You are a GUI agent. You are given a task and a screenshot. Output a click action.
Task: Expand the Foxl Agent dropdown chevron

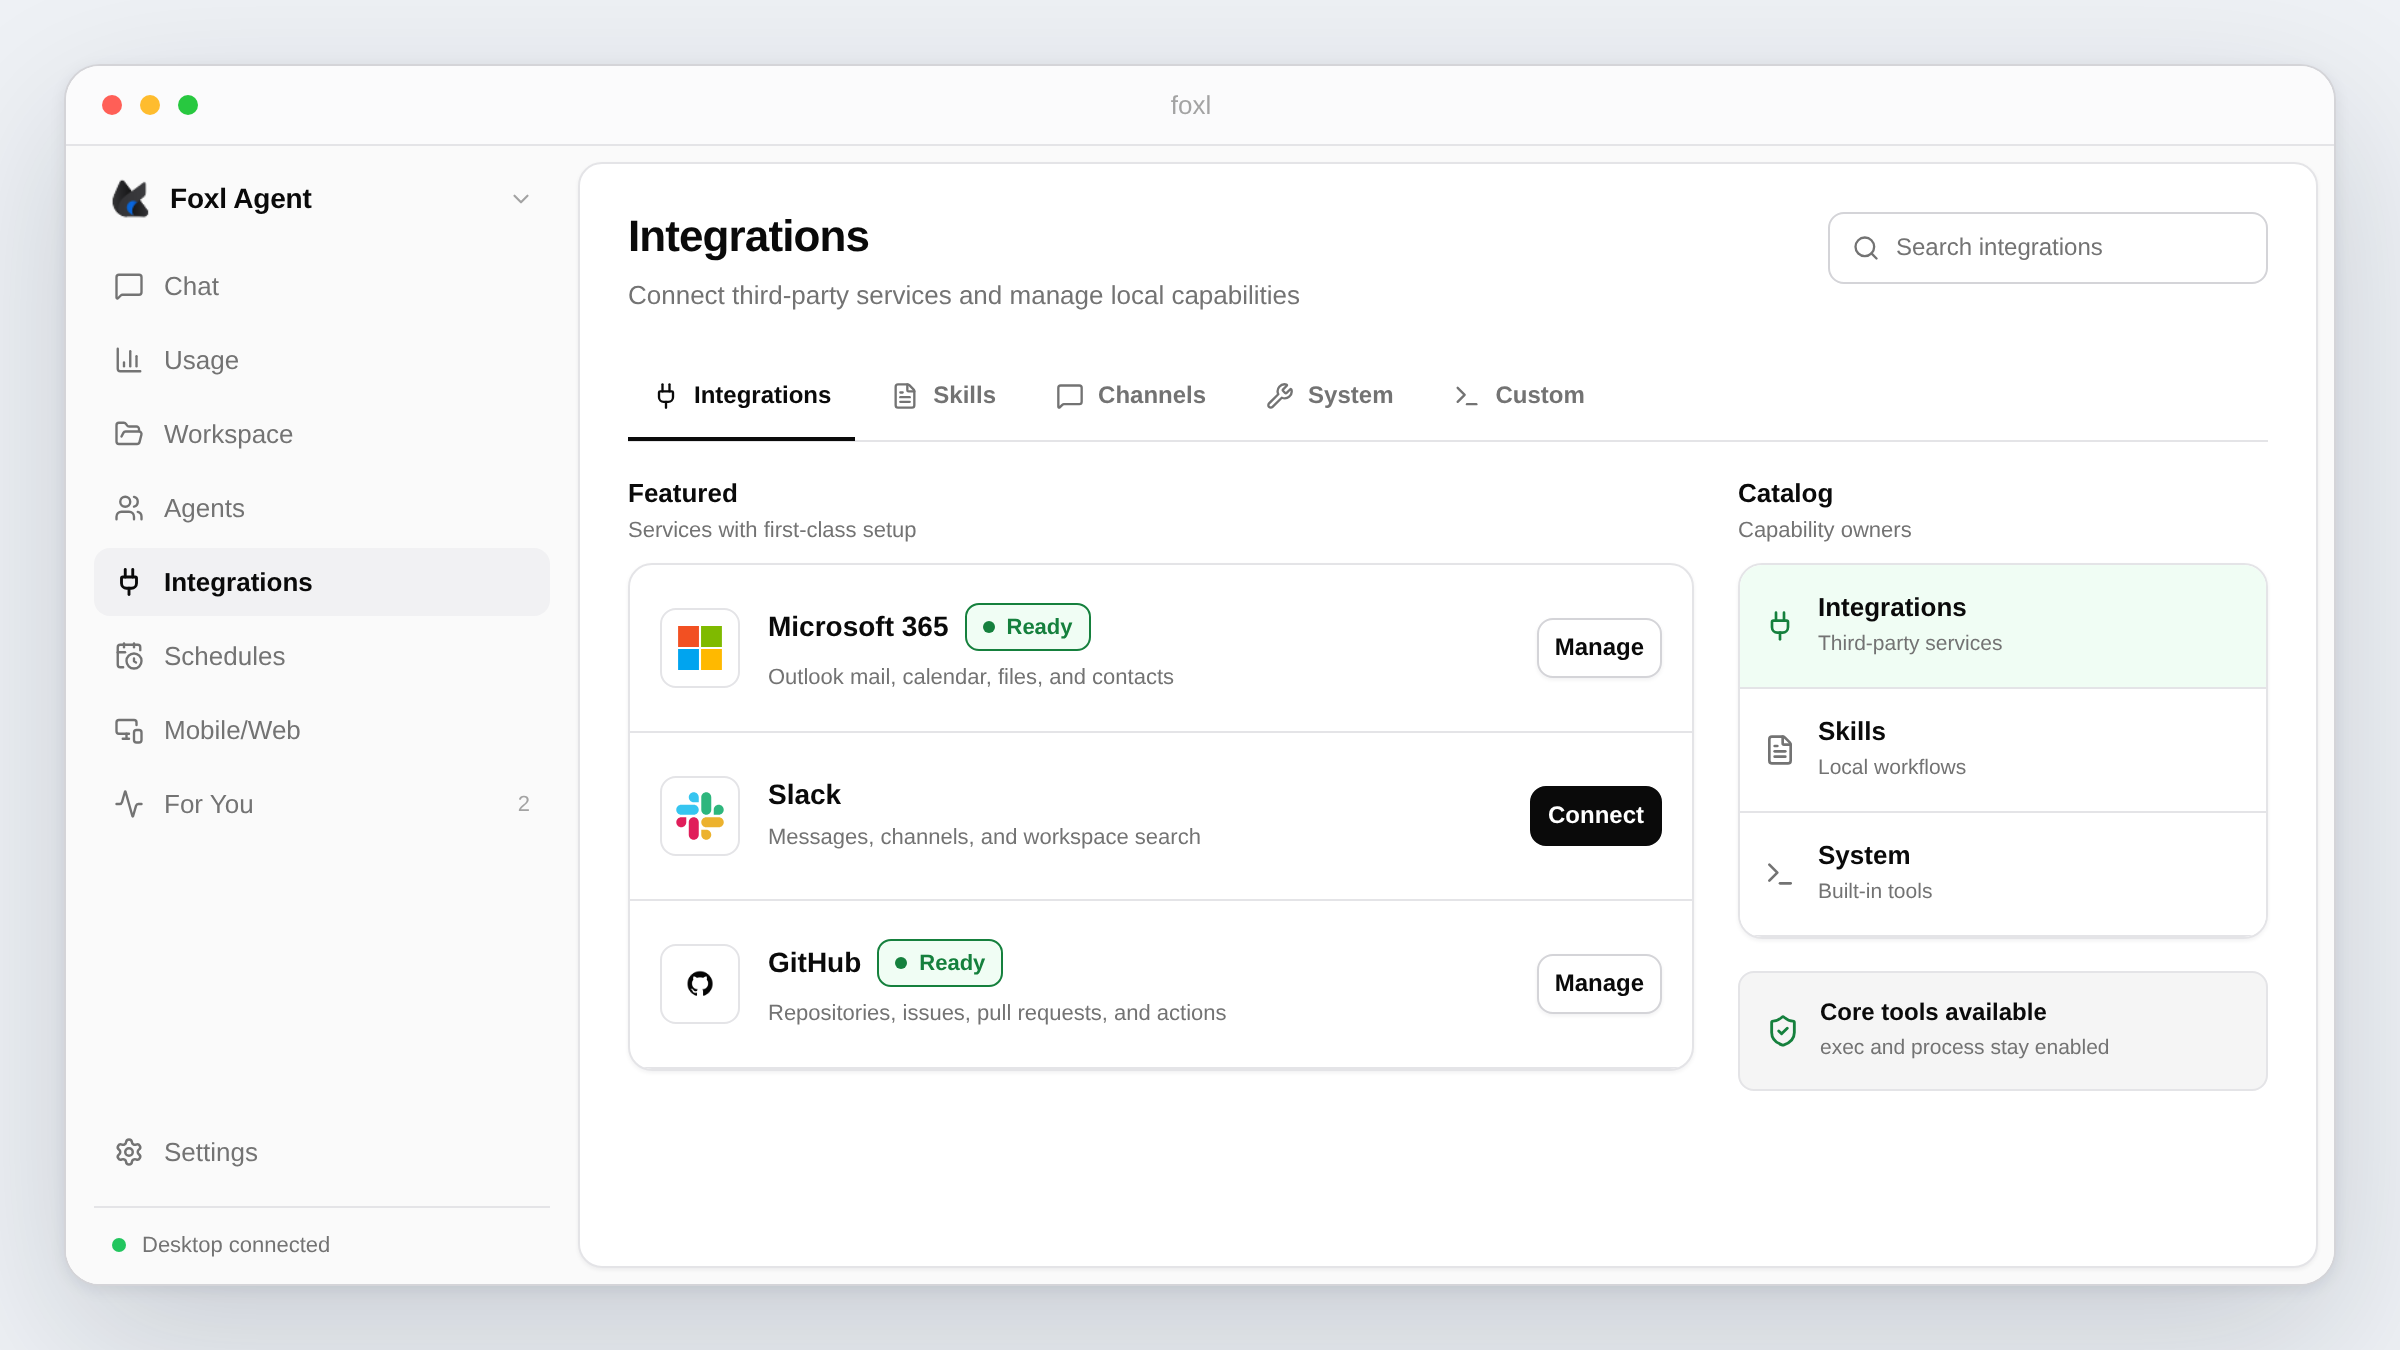520,199
